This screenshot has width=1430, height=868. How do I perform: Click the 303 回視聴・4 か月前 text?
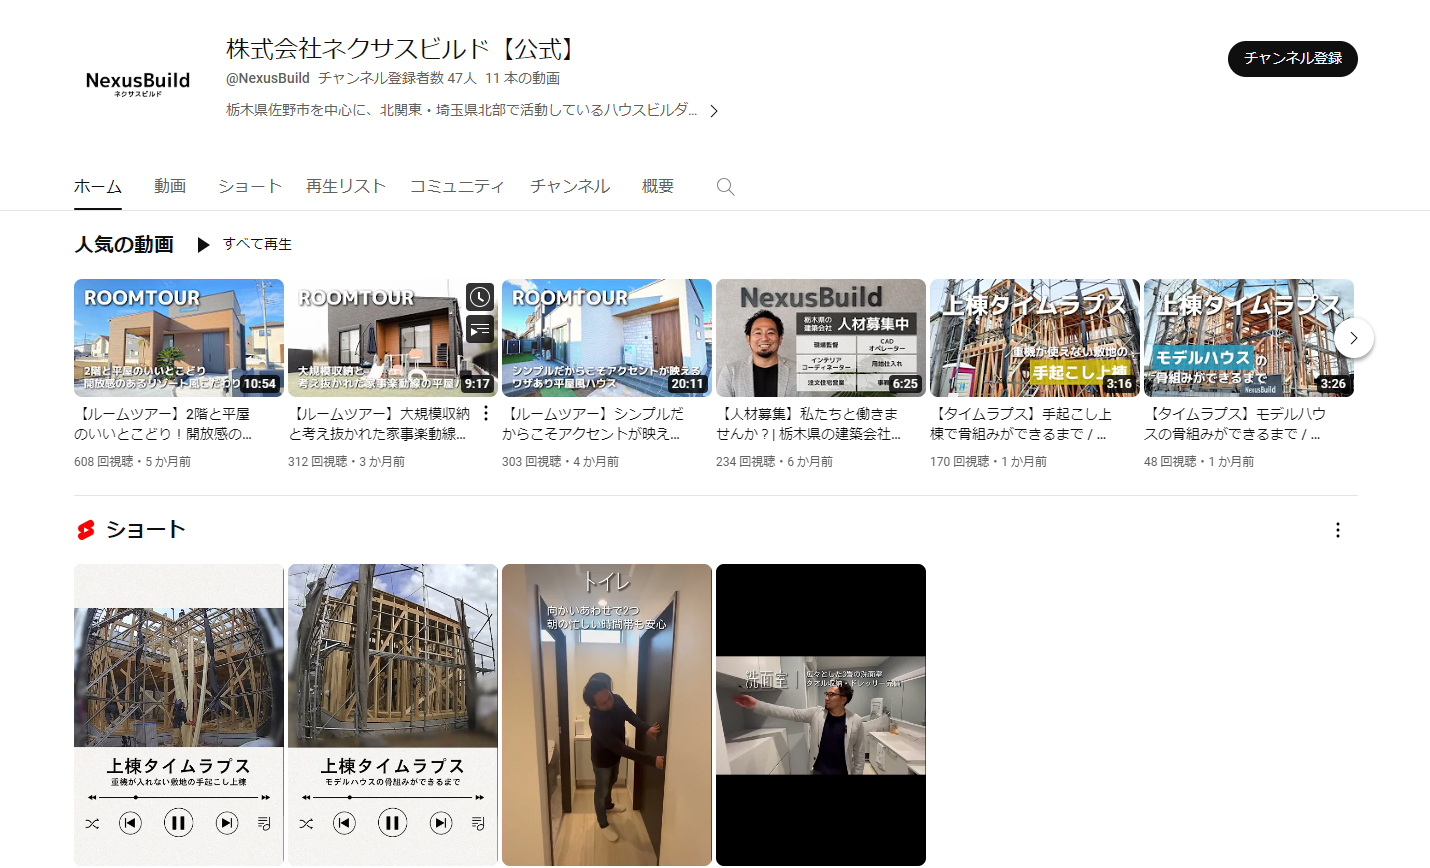560,462
